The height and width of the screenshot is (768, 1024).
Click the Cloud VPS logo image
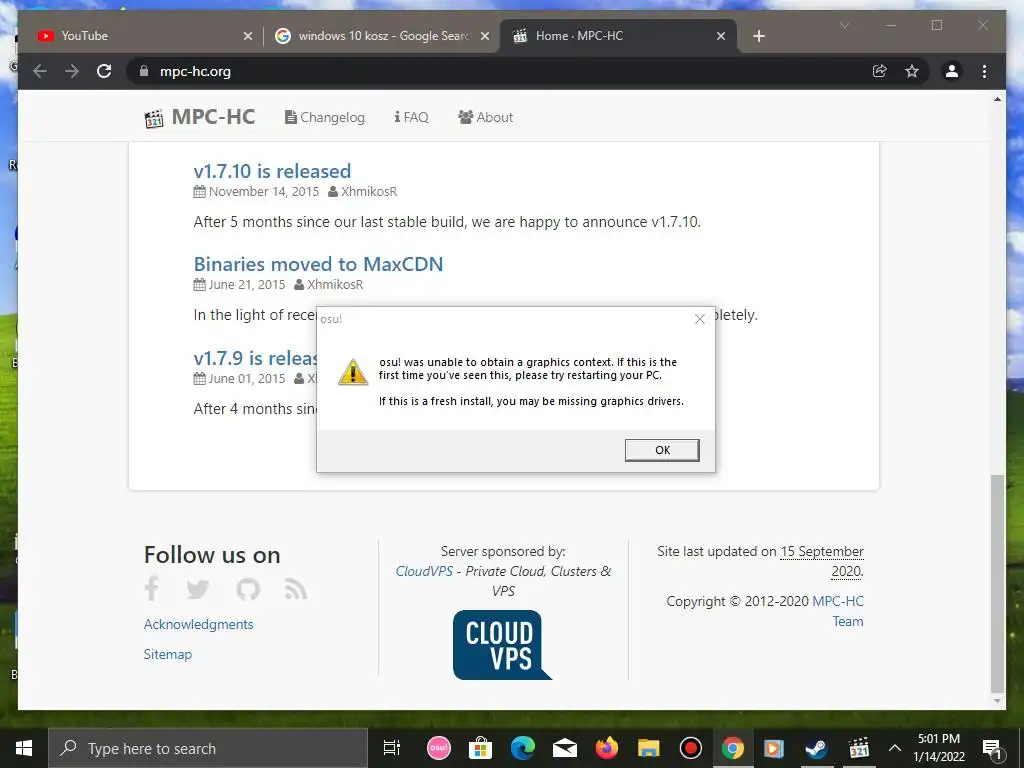502,645
